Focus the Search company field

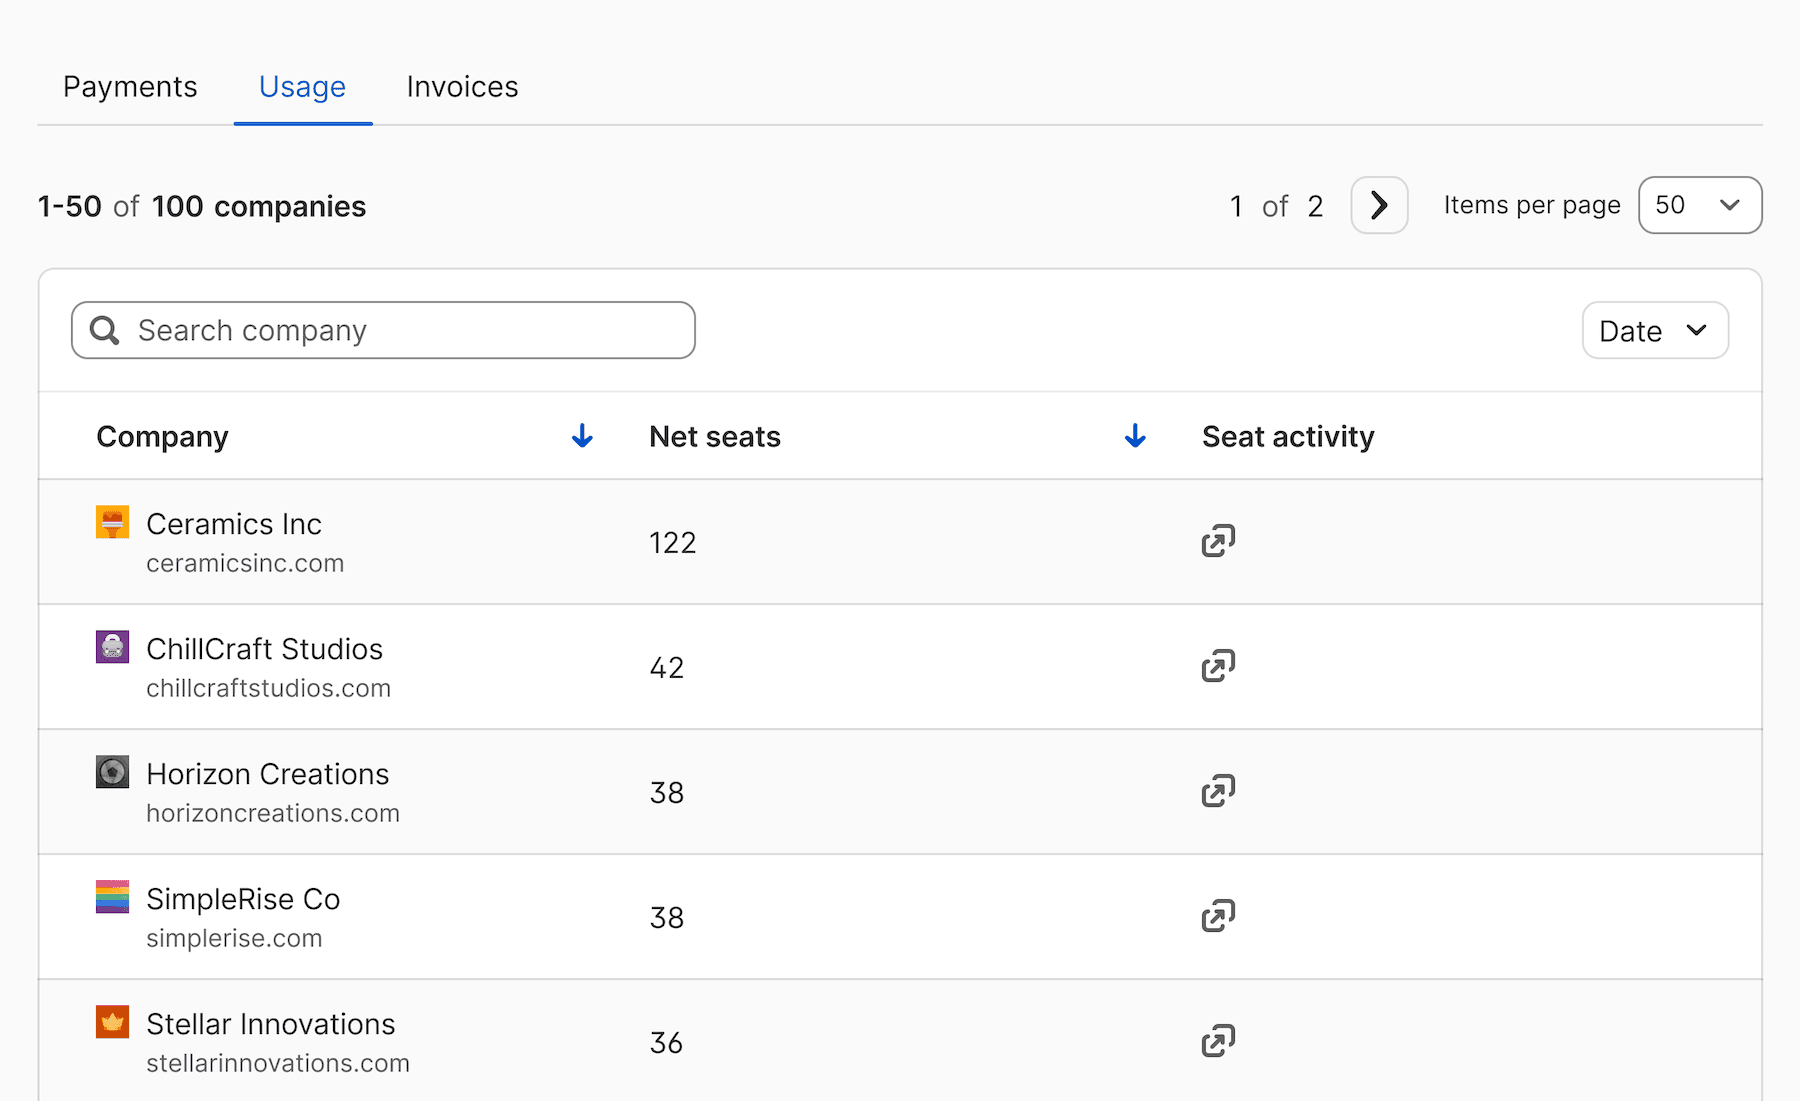tap(383, 330)
